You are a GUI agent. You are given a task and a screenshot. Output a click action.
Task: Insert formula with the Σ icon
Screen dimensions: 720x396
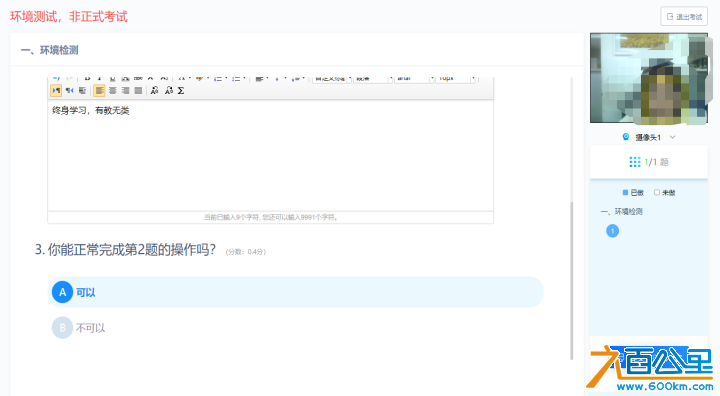click(x=181, y=91)
